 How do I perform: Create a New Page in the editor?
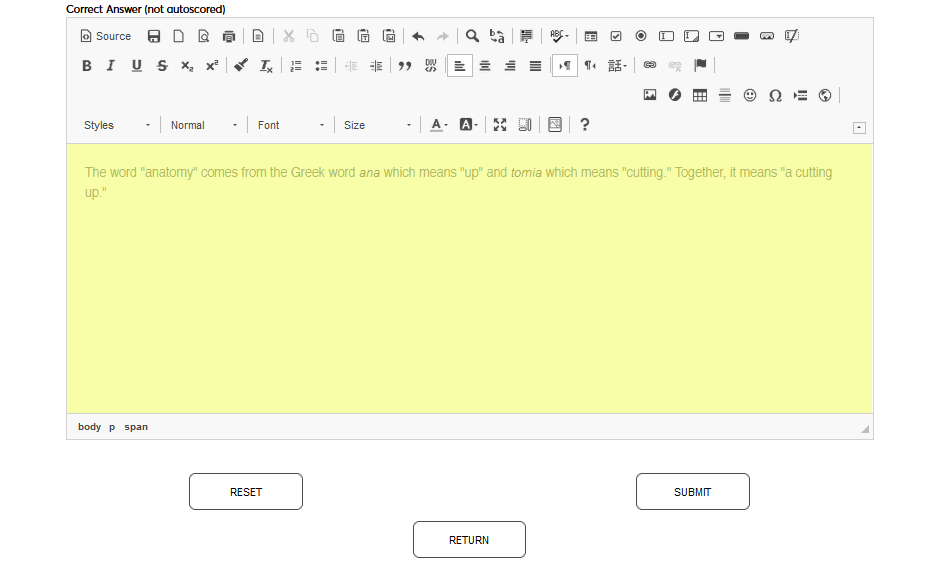[x=178, y=36]
